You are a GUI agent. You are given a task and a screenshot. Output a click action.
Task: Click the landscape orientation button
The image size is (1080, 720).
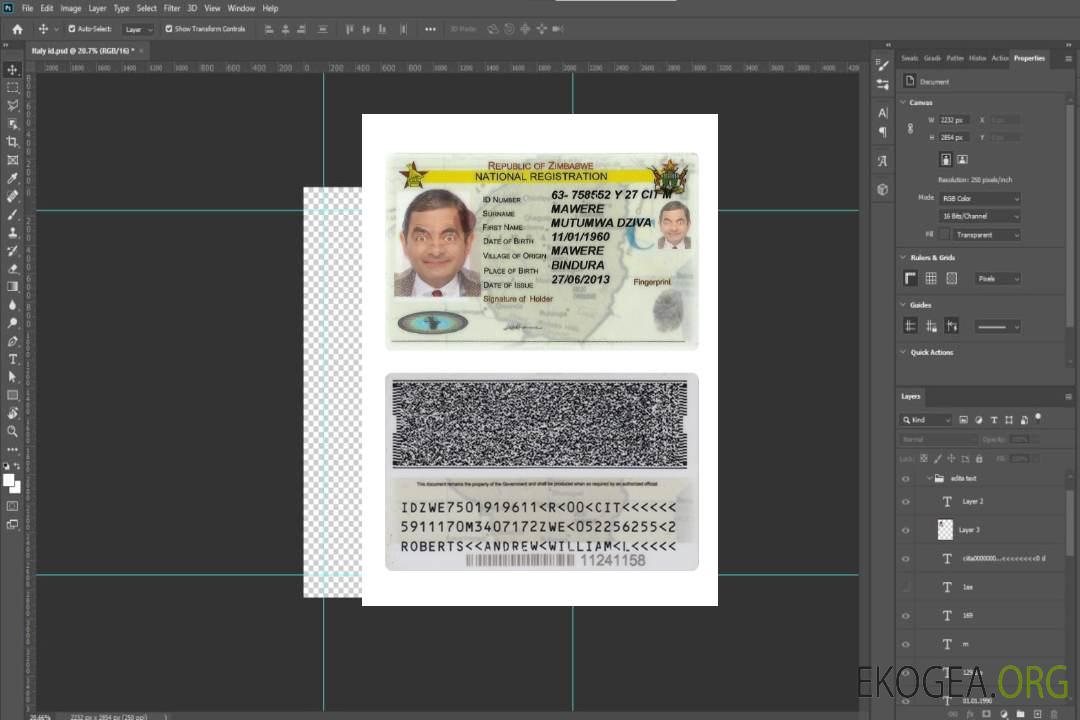click(962, 159)
